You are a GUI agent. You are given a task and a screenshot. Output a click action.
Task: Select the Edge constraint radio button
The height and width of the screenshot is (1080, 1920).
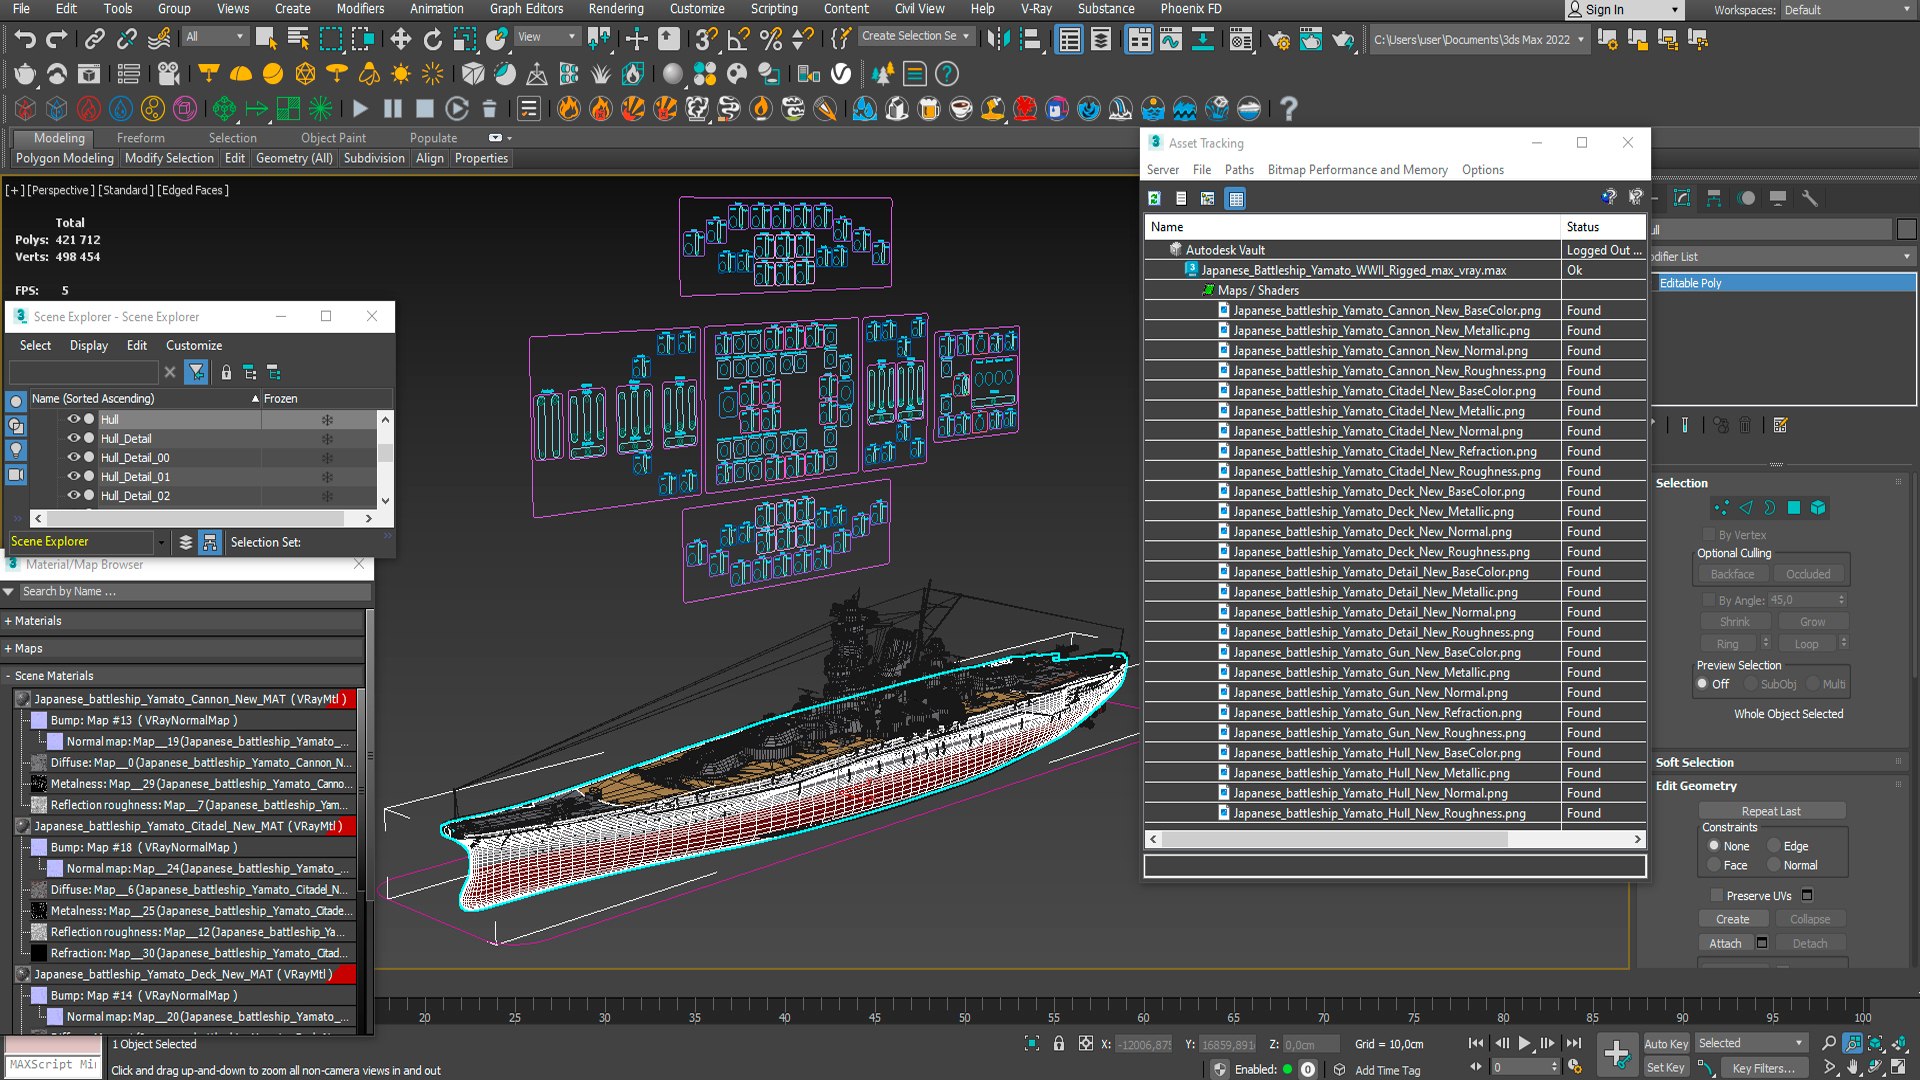(1774, 846)
